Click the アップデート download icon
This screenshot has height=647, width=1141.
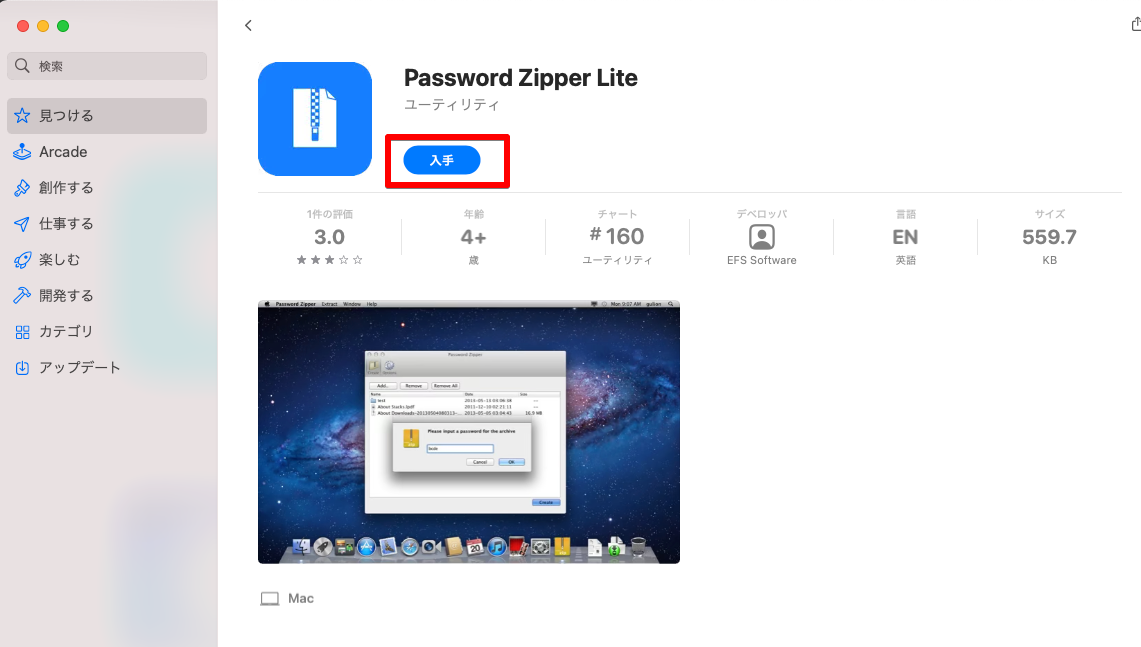click(23, 368)
